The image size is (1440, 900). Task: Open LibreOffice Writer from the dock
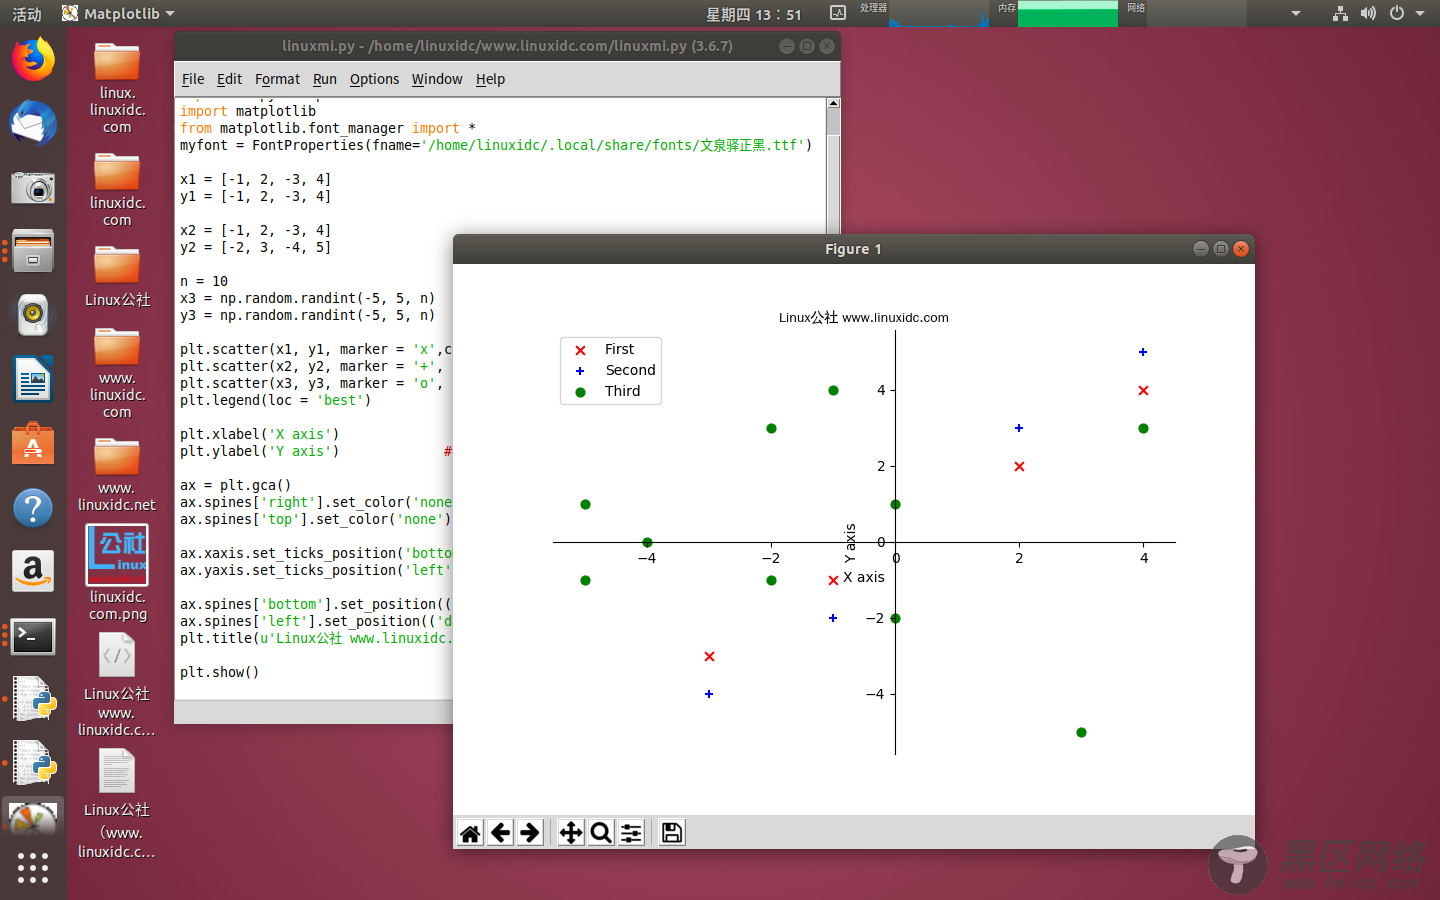coord(33,380)
